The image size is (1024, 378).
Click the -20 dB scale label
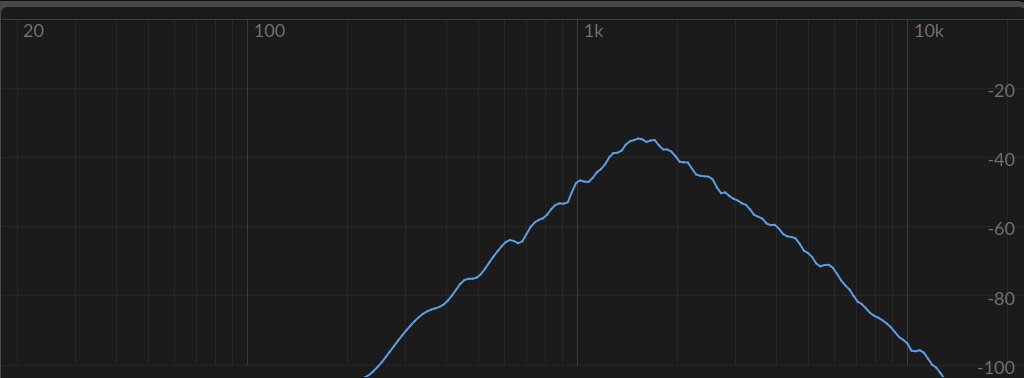click(1002, 91)
